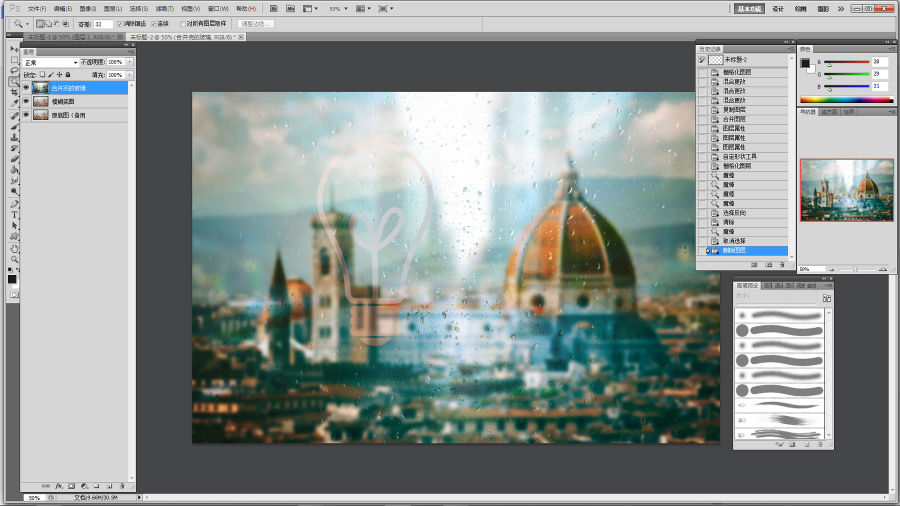
Task: Click the foreground color swatch in toolbox
Action: pyautogui.click(x=12, y=278)
